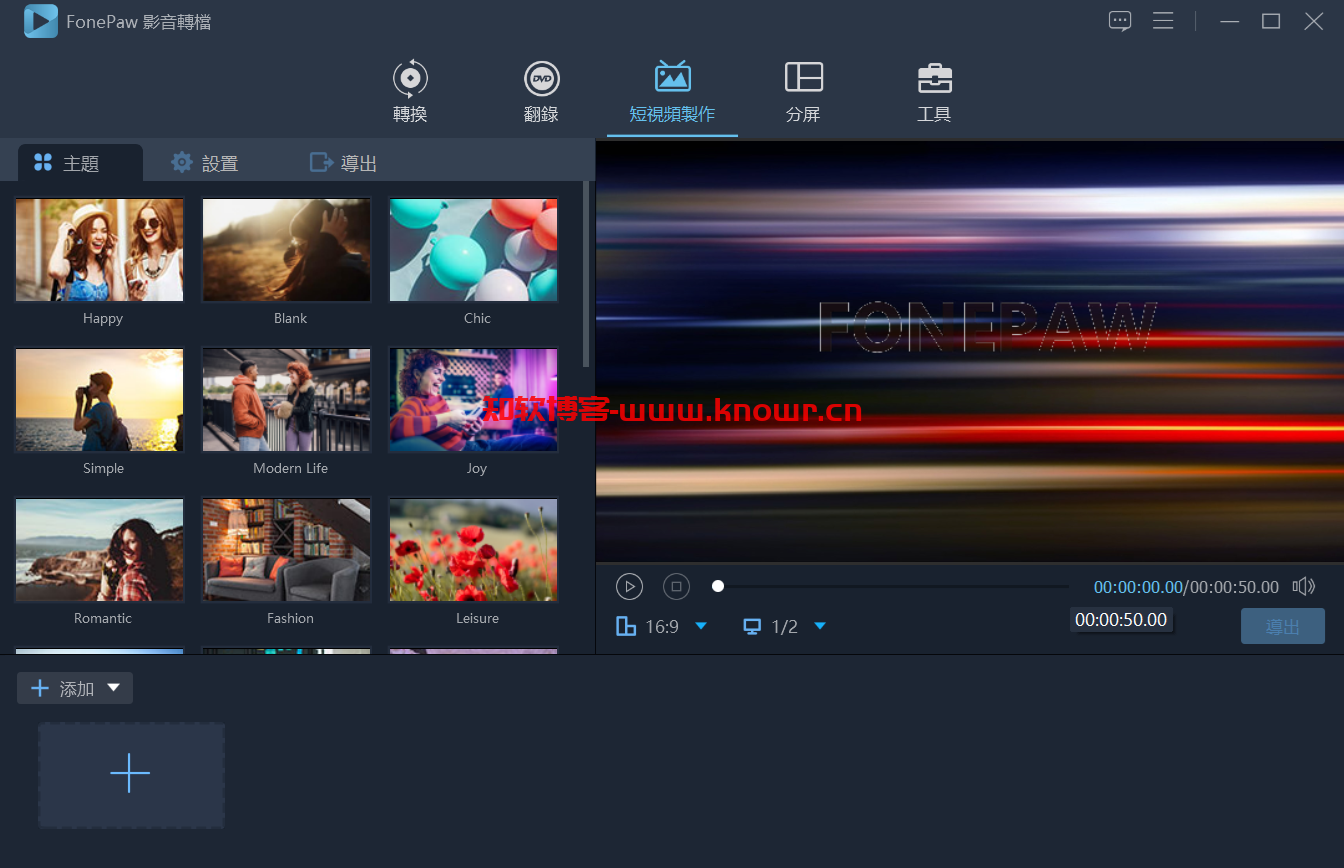Choose the Blank theme thumbnail
The image size is (1344, 868).
coord(286,250)
